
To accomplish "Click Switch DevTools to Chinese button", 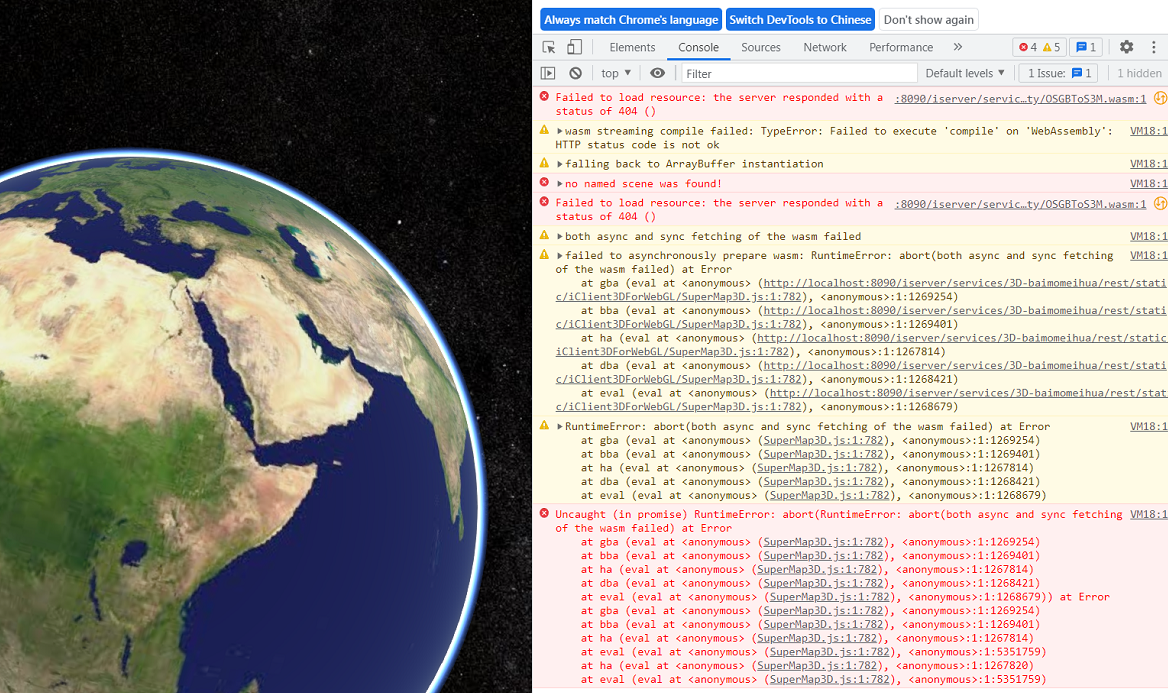I will [x=800, y=19].
